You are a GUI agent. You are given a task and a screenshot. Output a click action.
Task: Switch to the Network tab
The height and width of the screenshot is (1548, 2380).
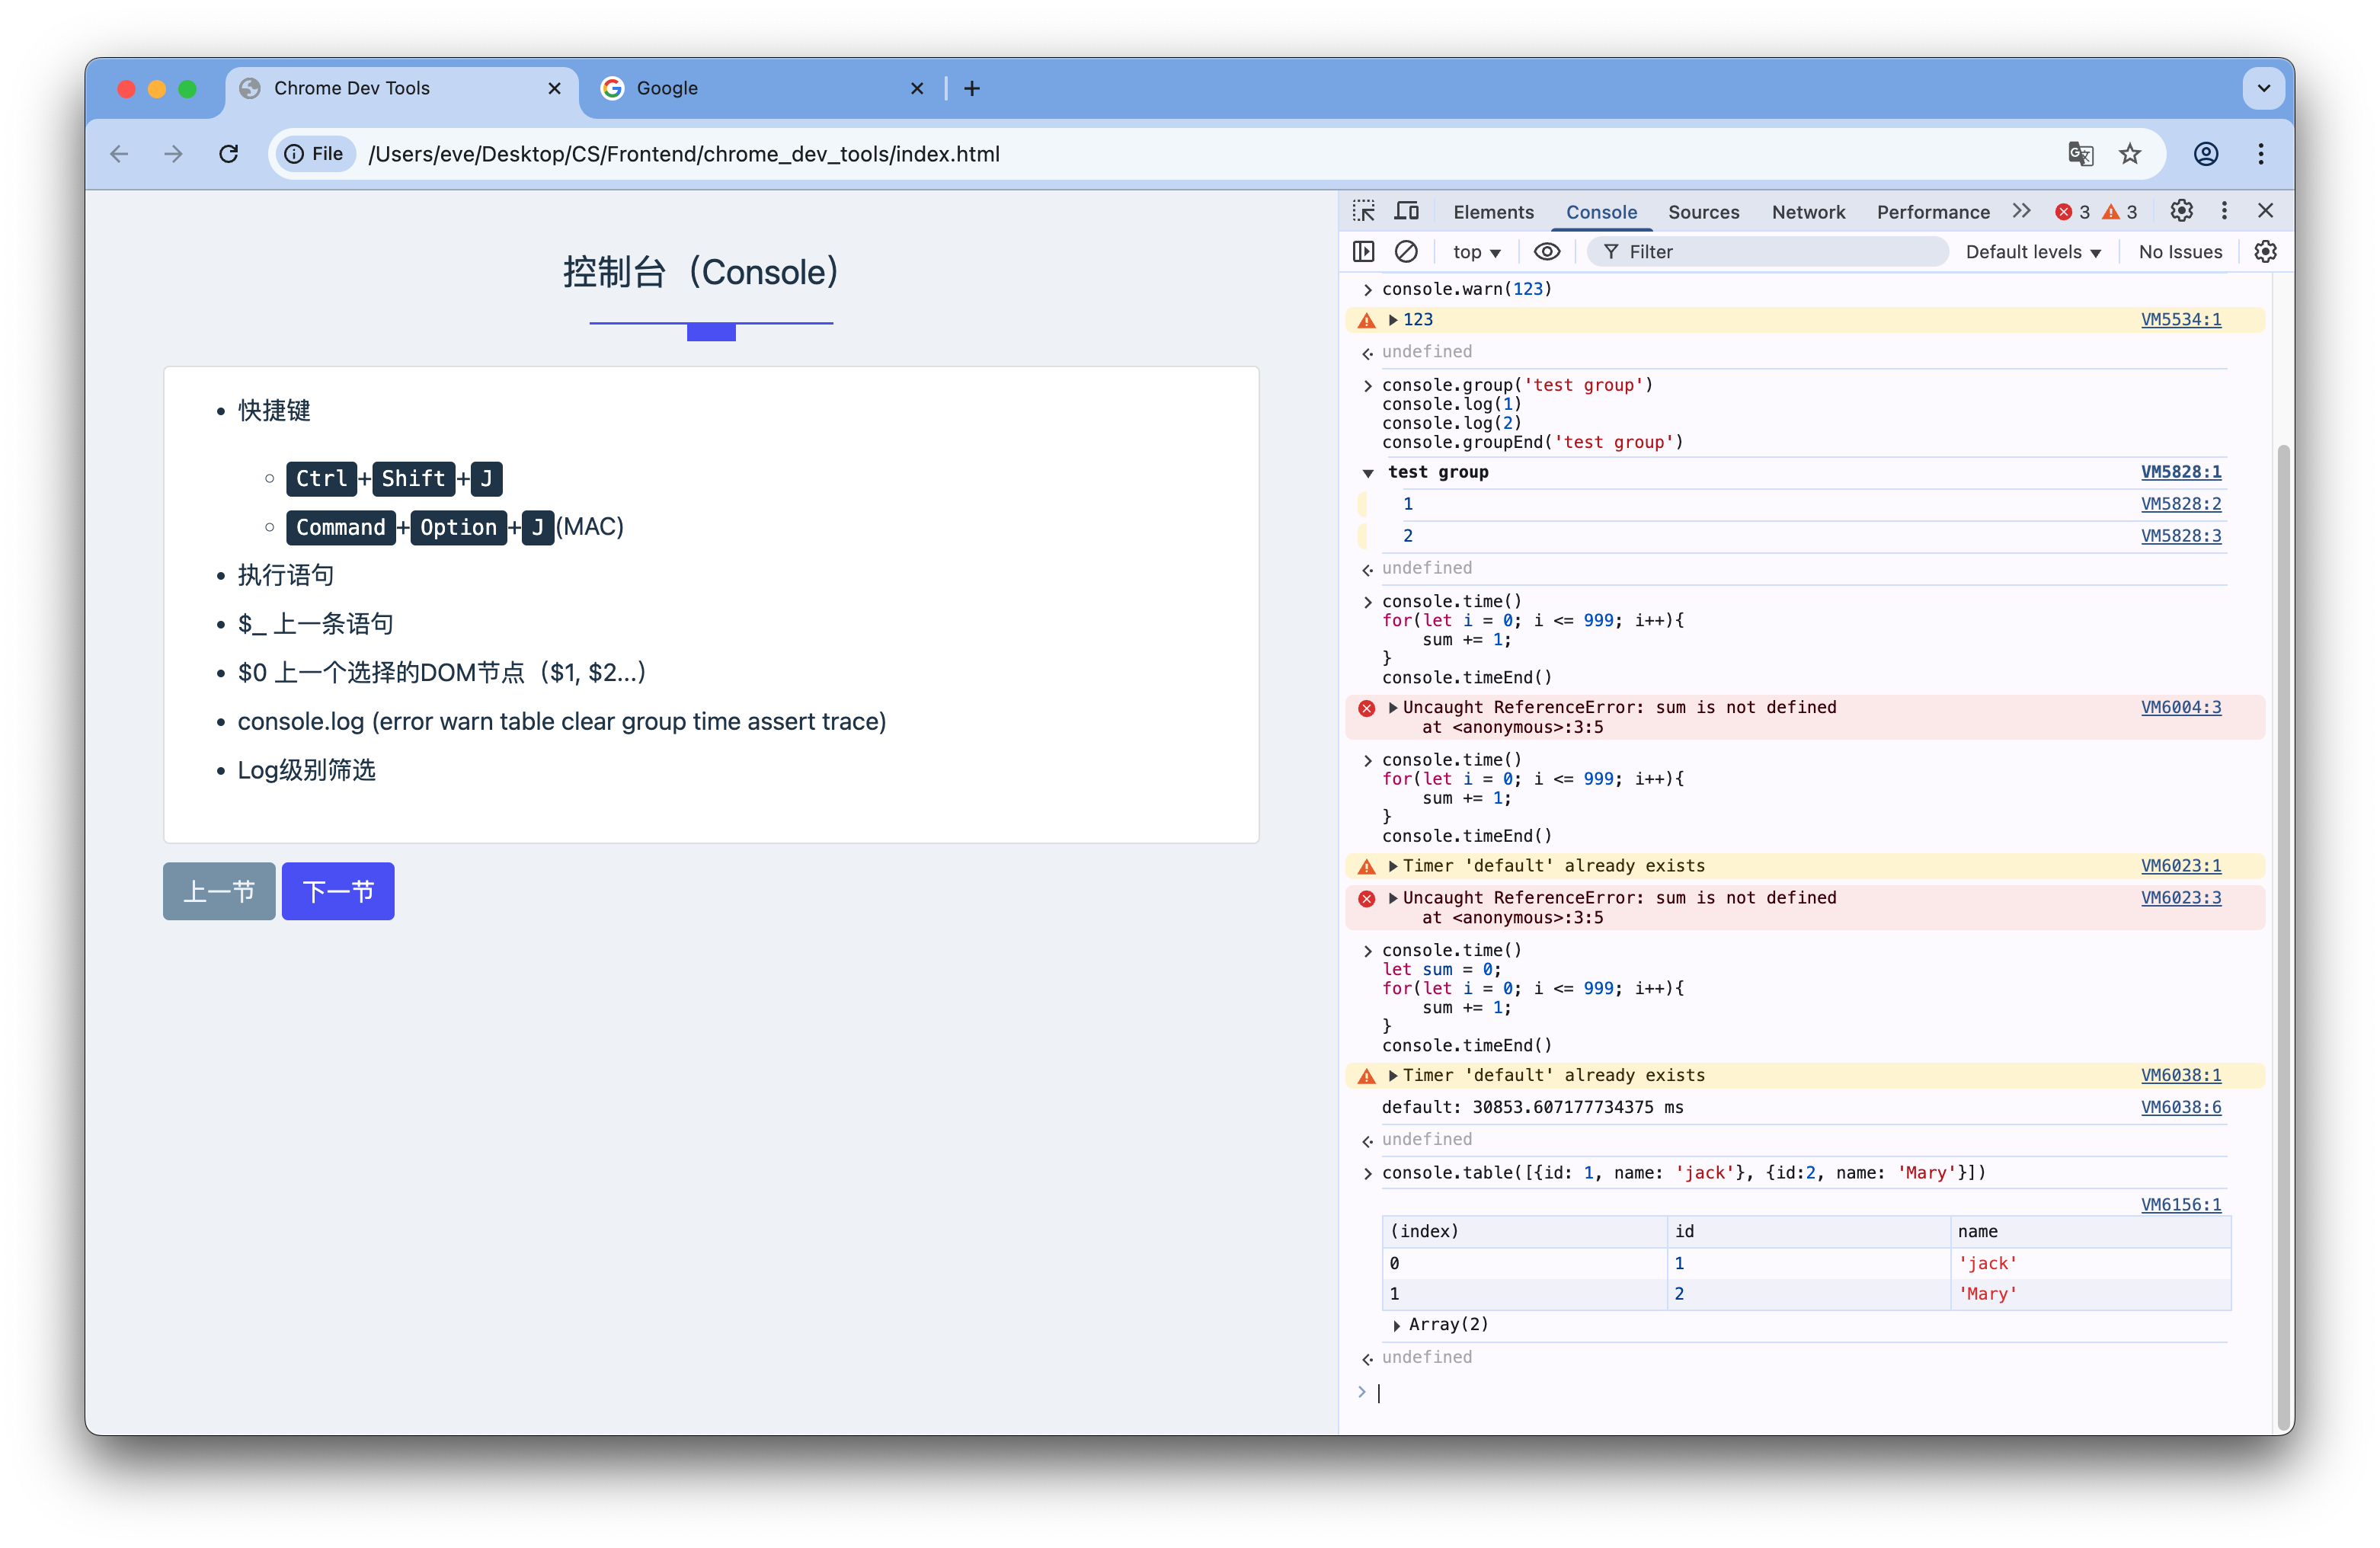pyautogui.click(x=1809, y=211)
